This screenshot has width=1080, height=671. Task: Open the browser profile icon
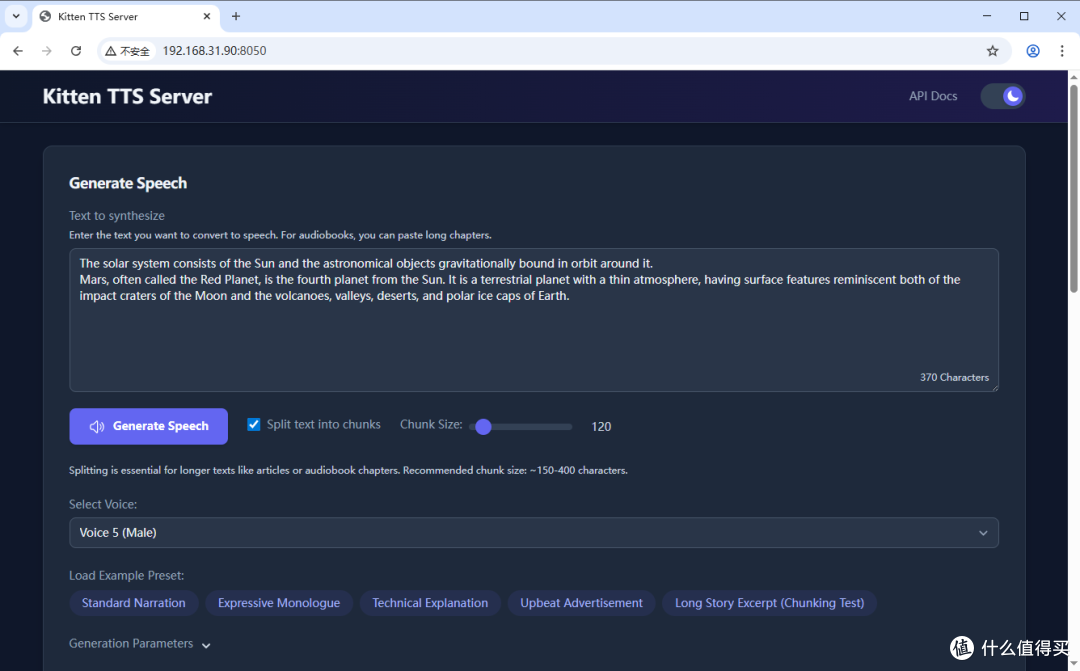pos(1032,51)
